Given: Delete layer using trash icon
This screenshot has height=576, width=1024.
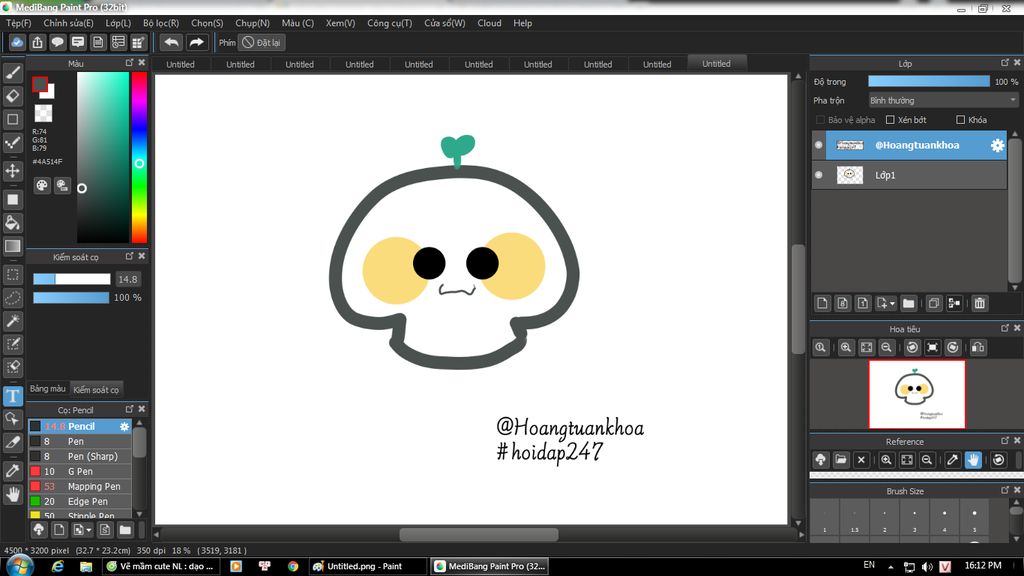Looking at the screenshot, I should point(979,303).
